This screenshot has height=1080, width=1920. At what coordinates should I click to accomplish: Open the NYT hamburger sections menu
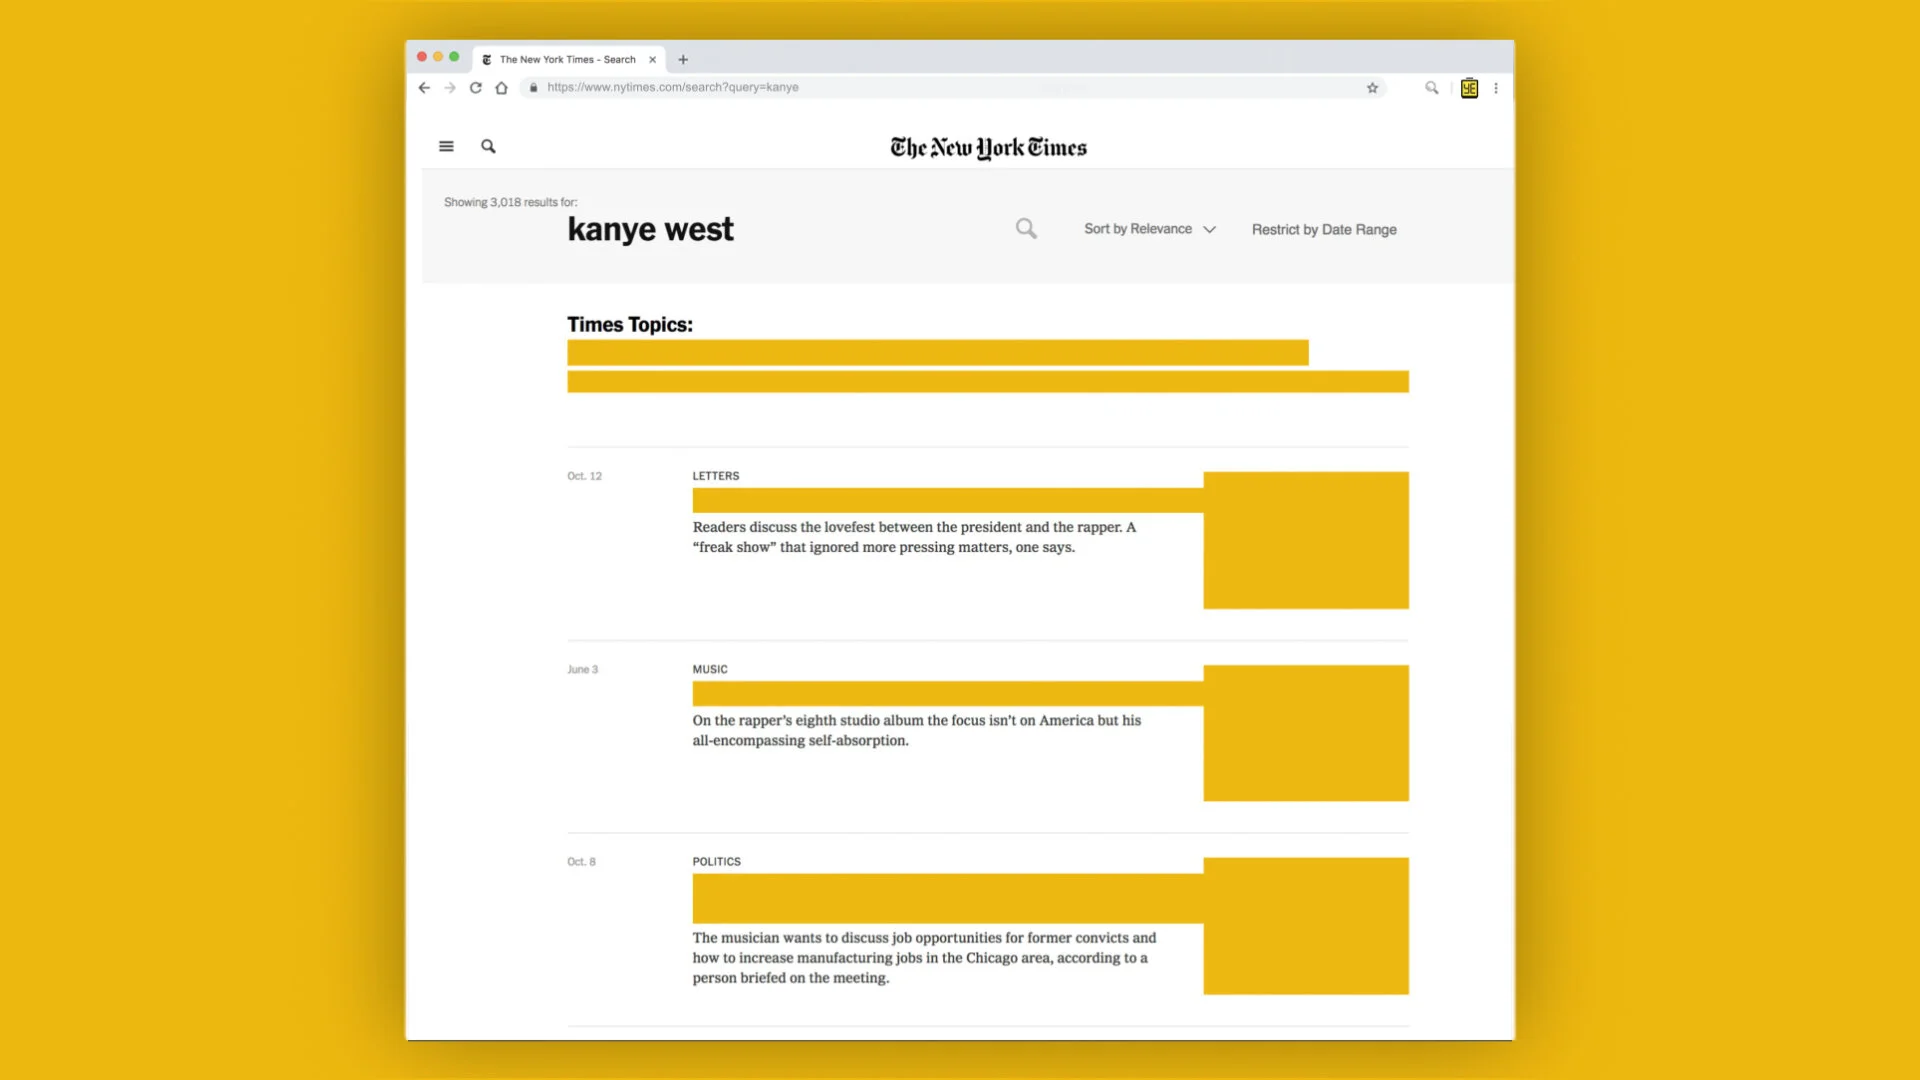(x=446, y=146)
